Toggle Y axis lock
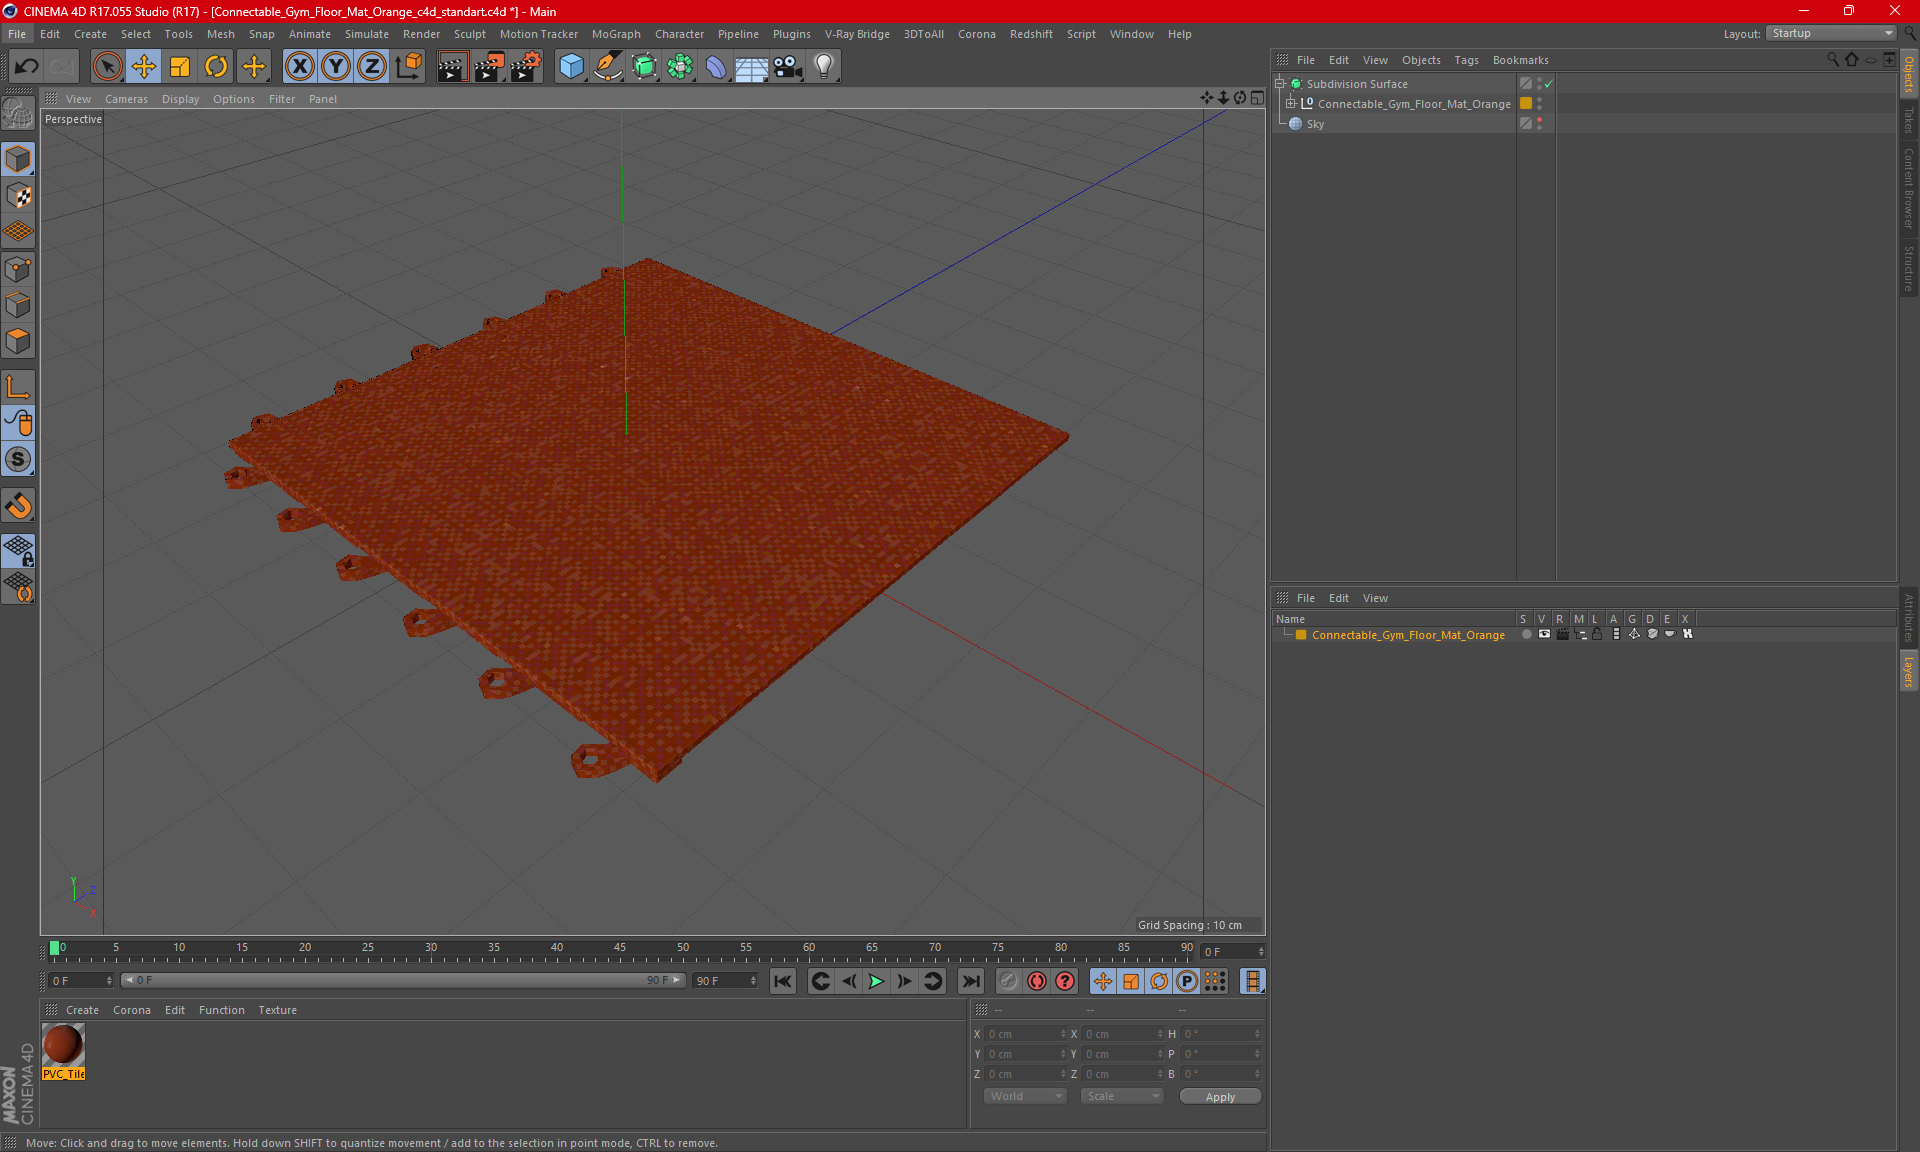 pyautogui.click(x=336, y=67)
